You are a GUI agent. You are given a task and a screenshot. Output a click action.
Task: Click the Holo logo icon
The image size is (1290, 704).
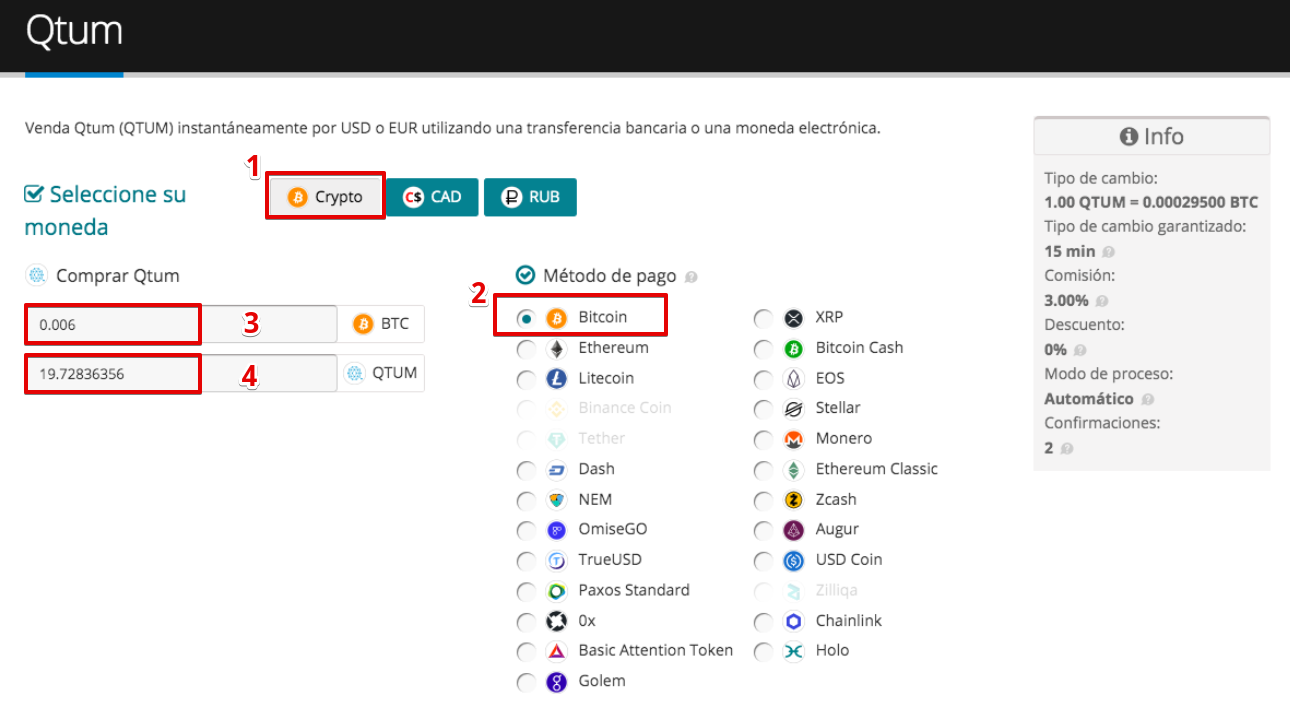pyautogui.click(x=794, y=652)
